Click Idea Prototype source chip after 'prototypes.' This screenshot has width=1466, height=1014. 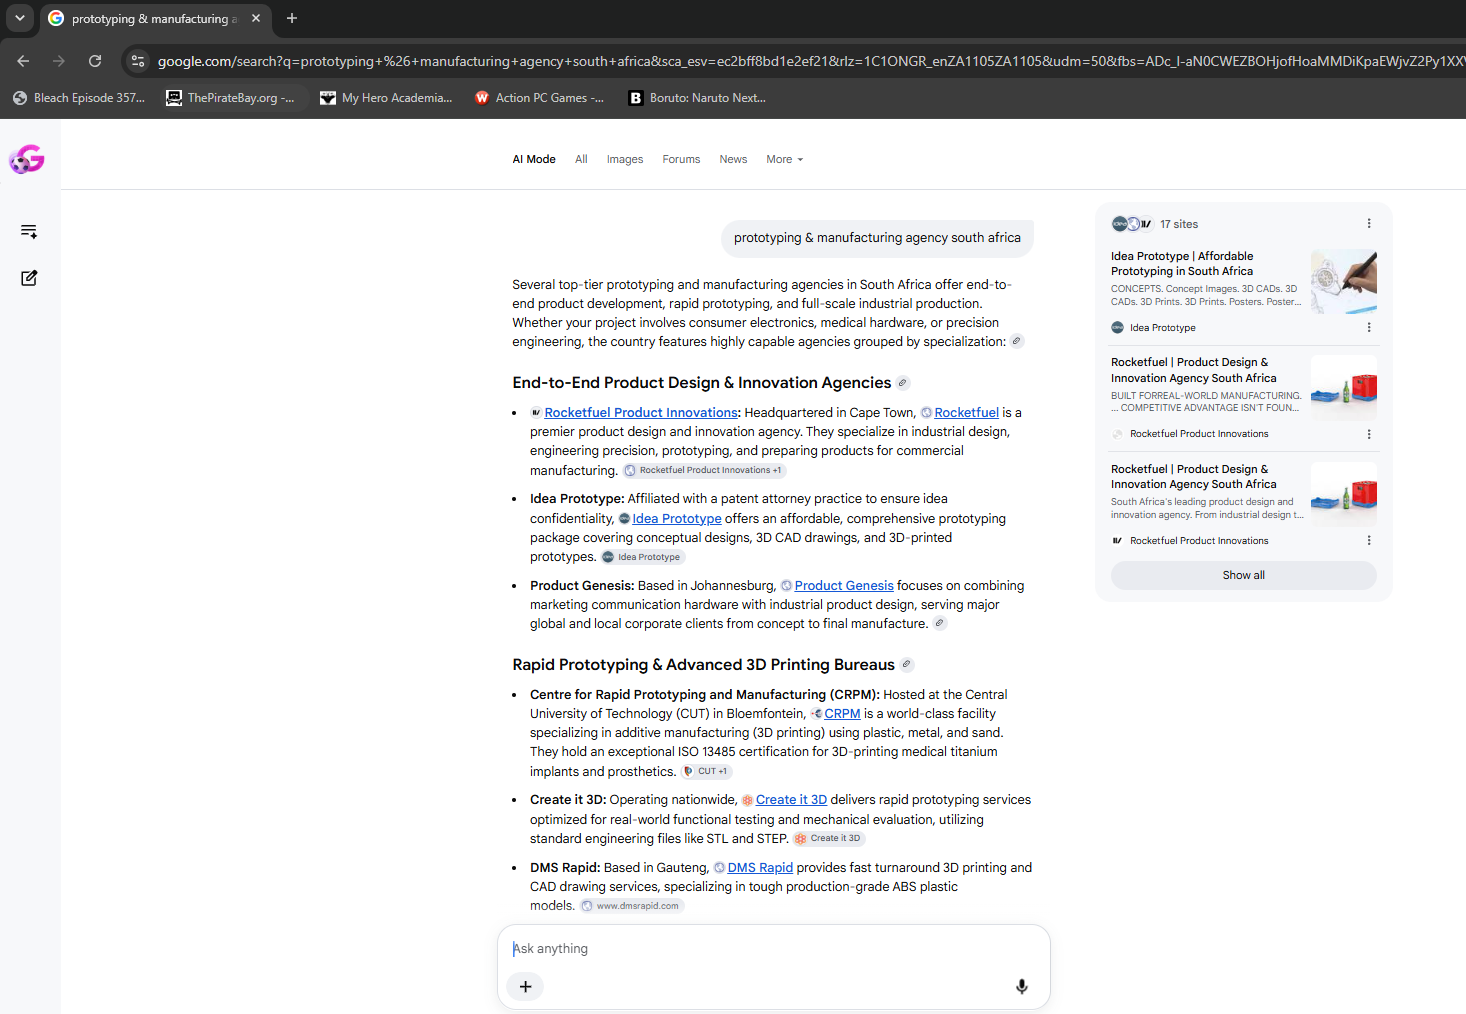pyautogui.click(x=642, y=557)
